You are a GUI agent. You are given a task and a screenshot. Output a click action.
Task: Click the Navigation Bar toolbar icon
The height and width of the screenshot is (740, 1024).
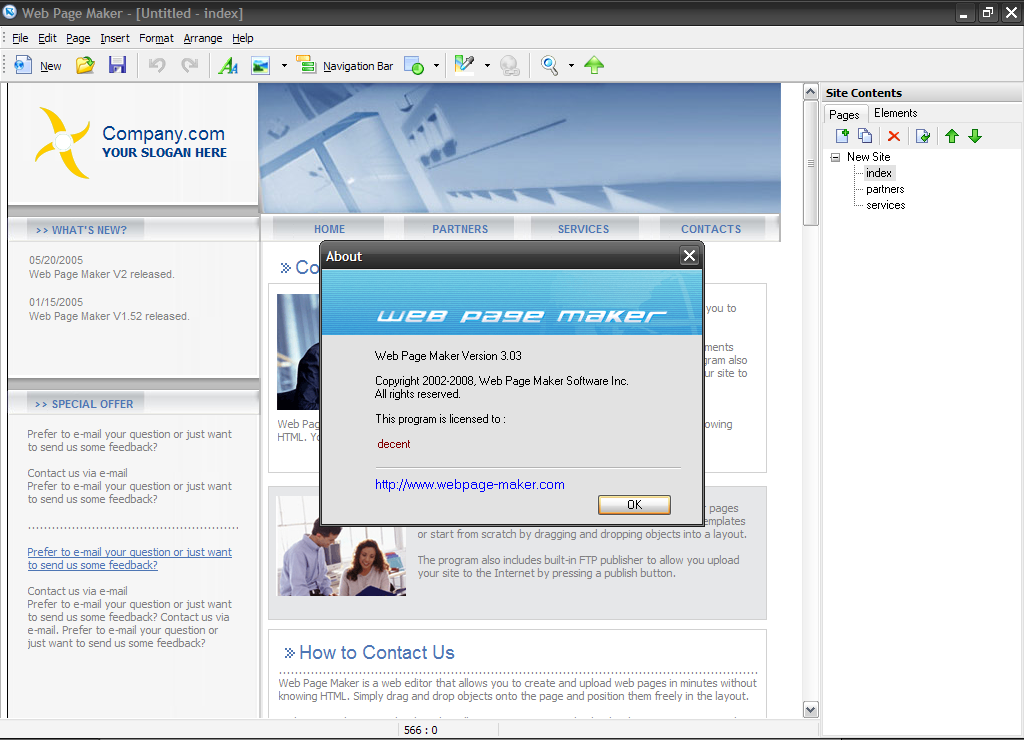click(306, 65)
